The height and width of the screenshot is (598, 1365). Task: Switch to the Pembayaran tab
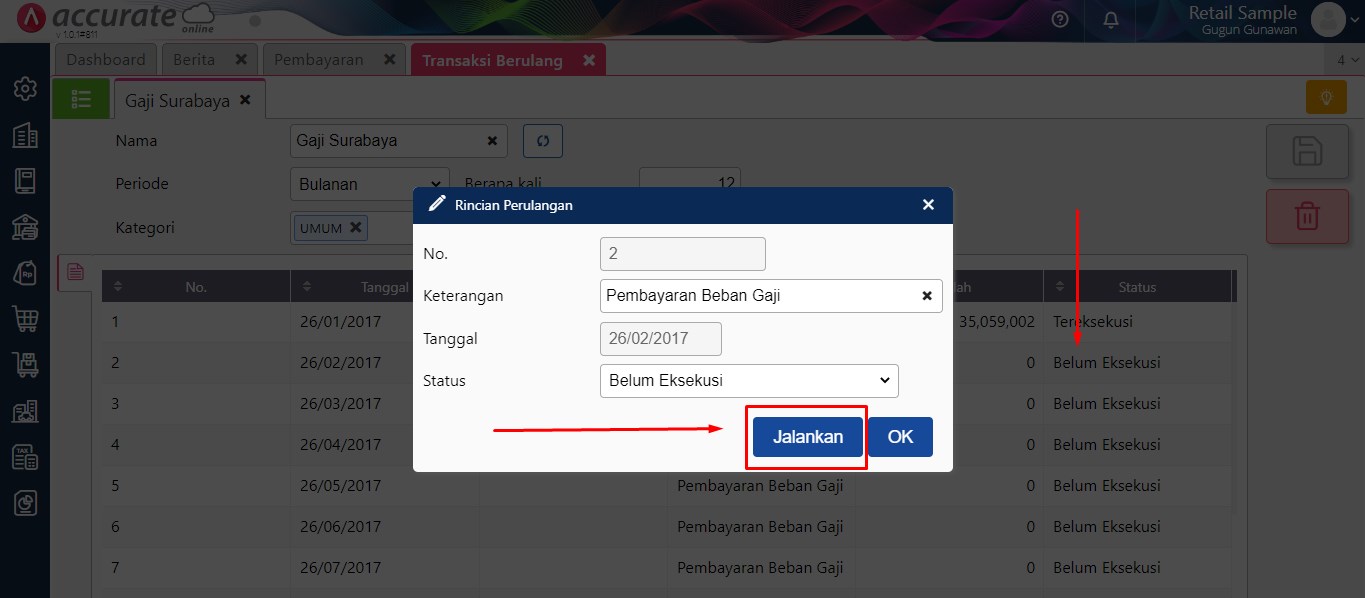tap(319, 60)
